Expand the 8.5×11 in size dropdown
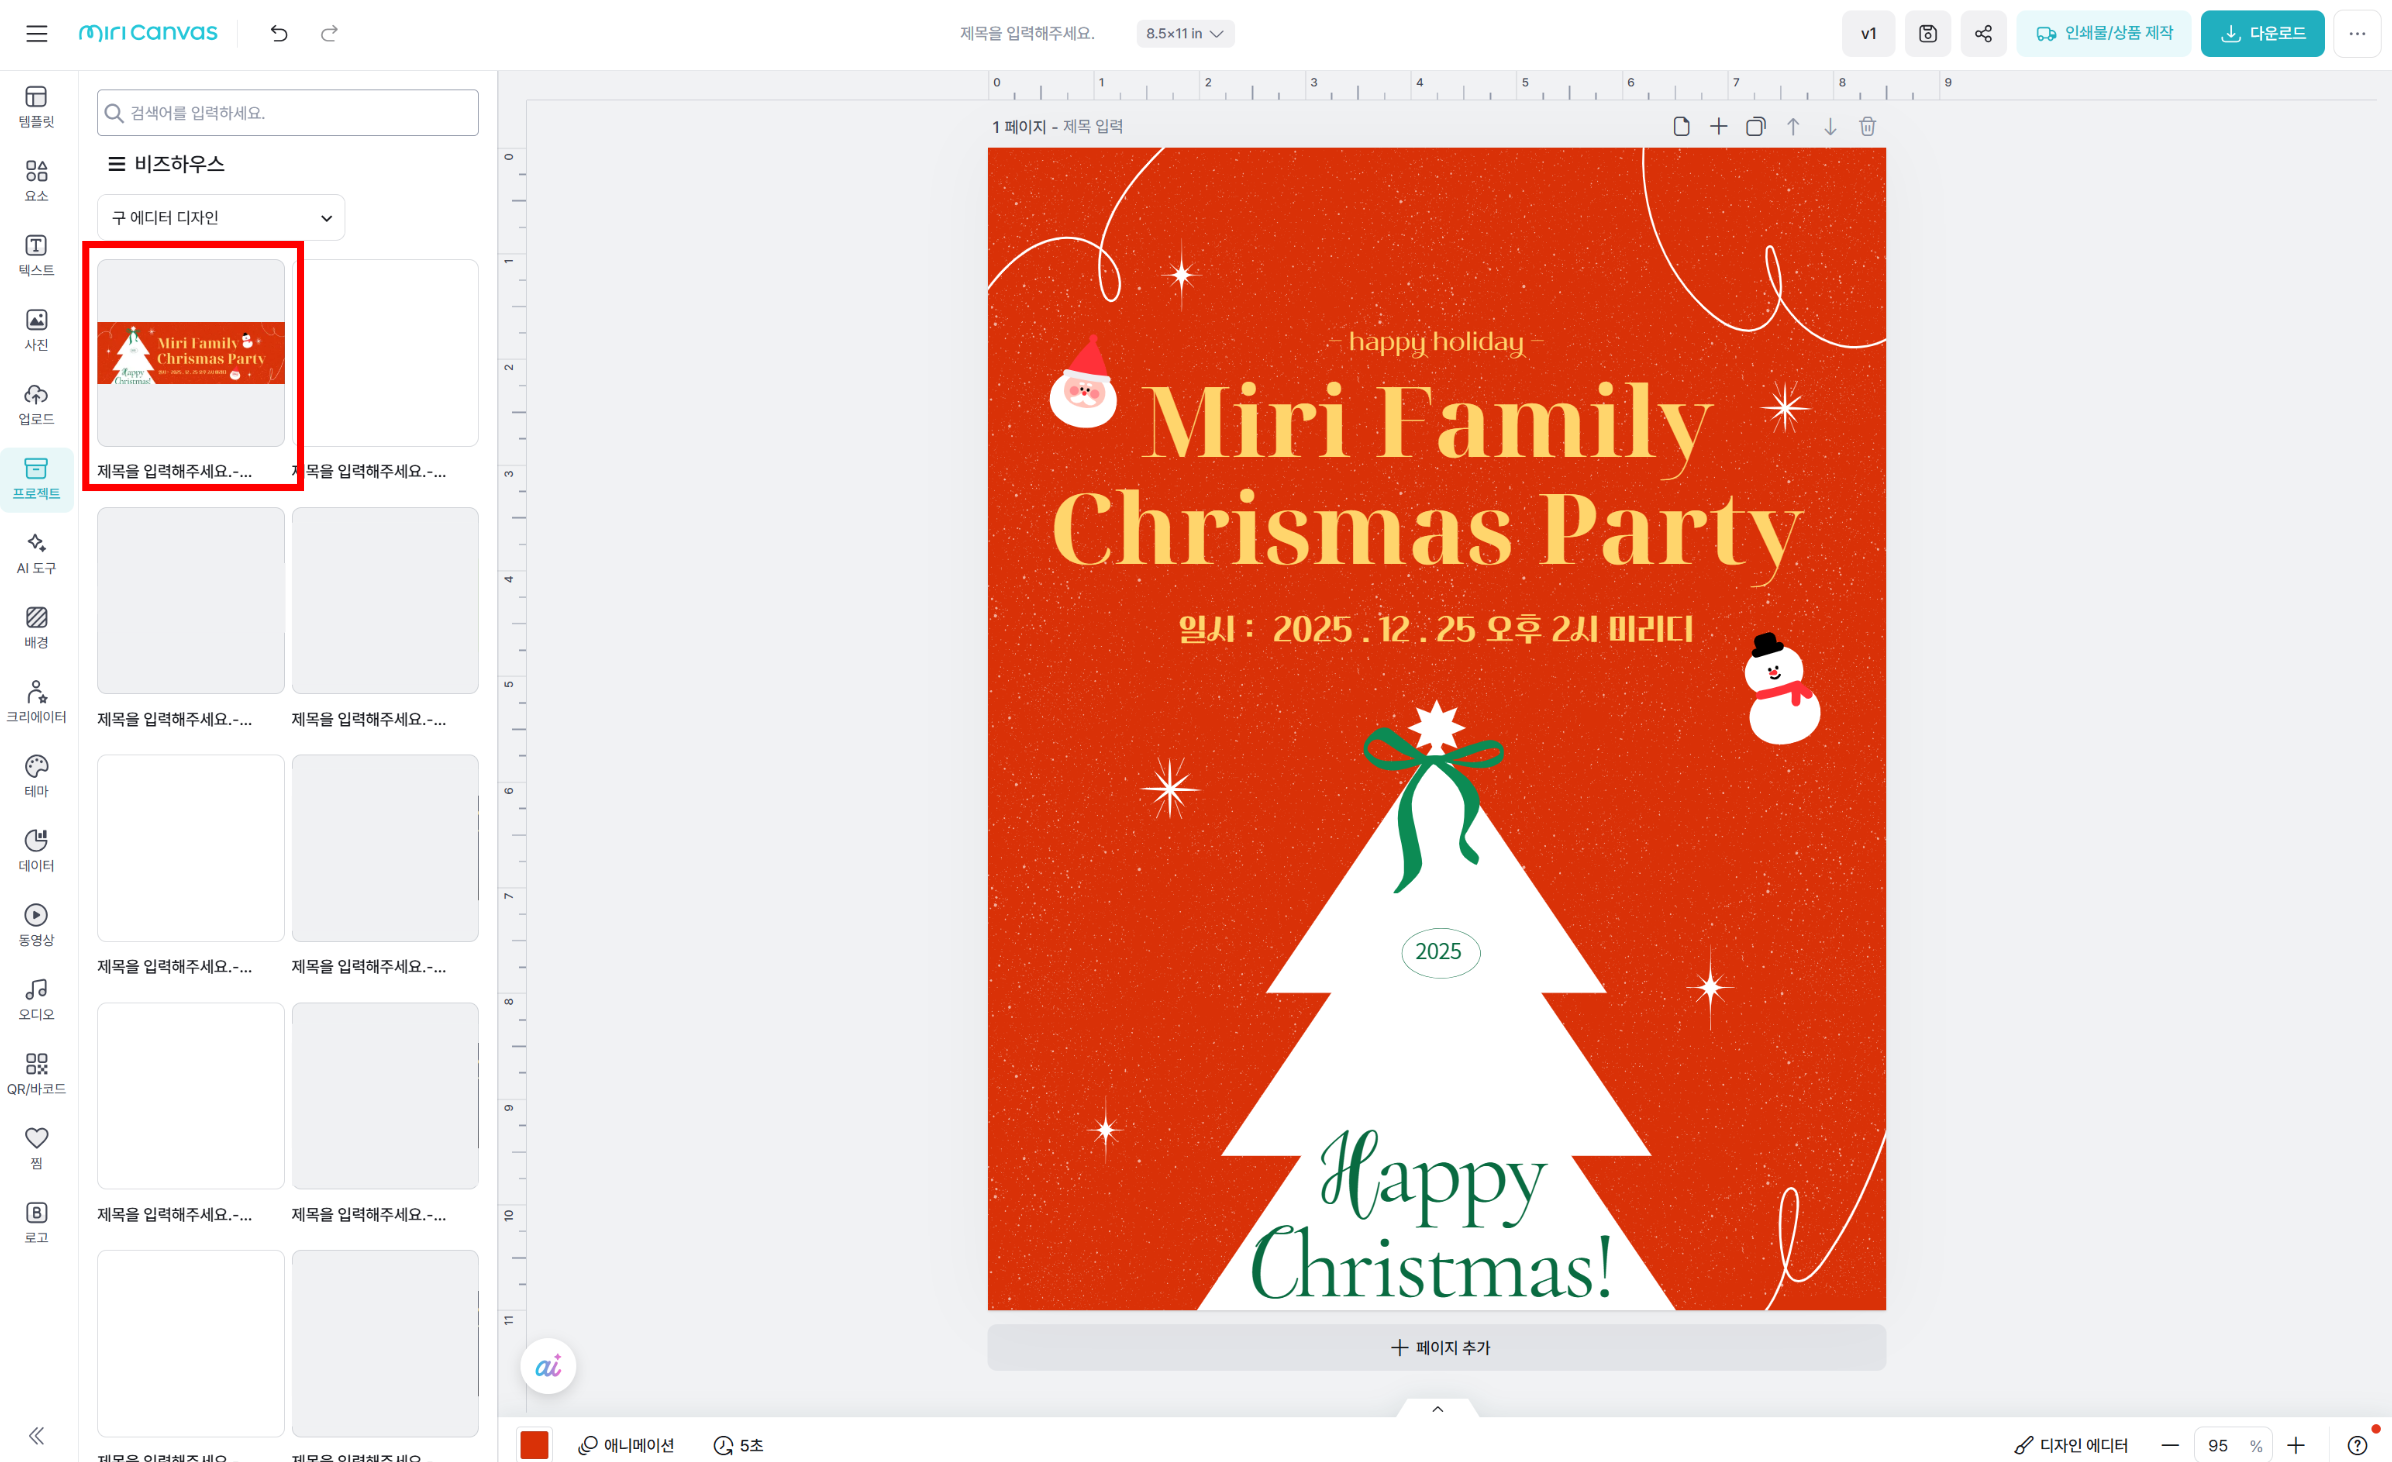2392x1462 pixels. click(1185, 34)
